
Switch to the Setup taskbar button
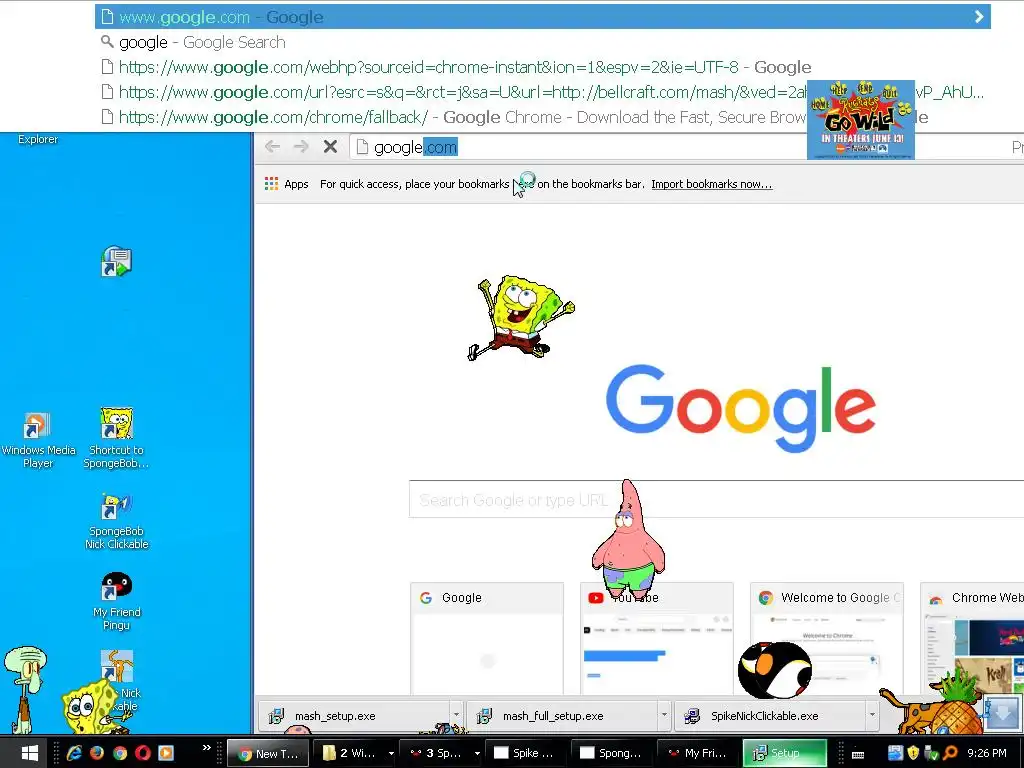click(x=784, y=754)
